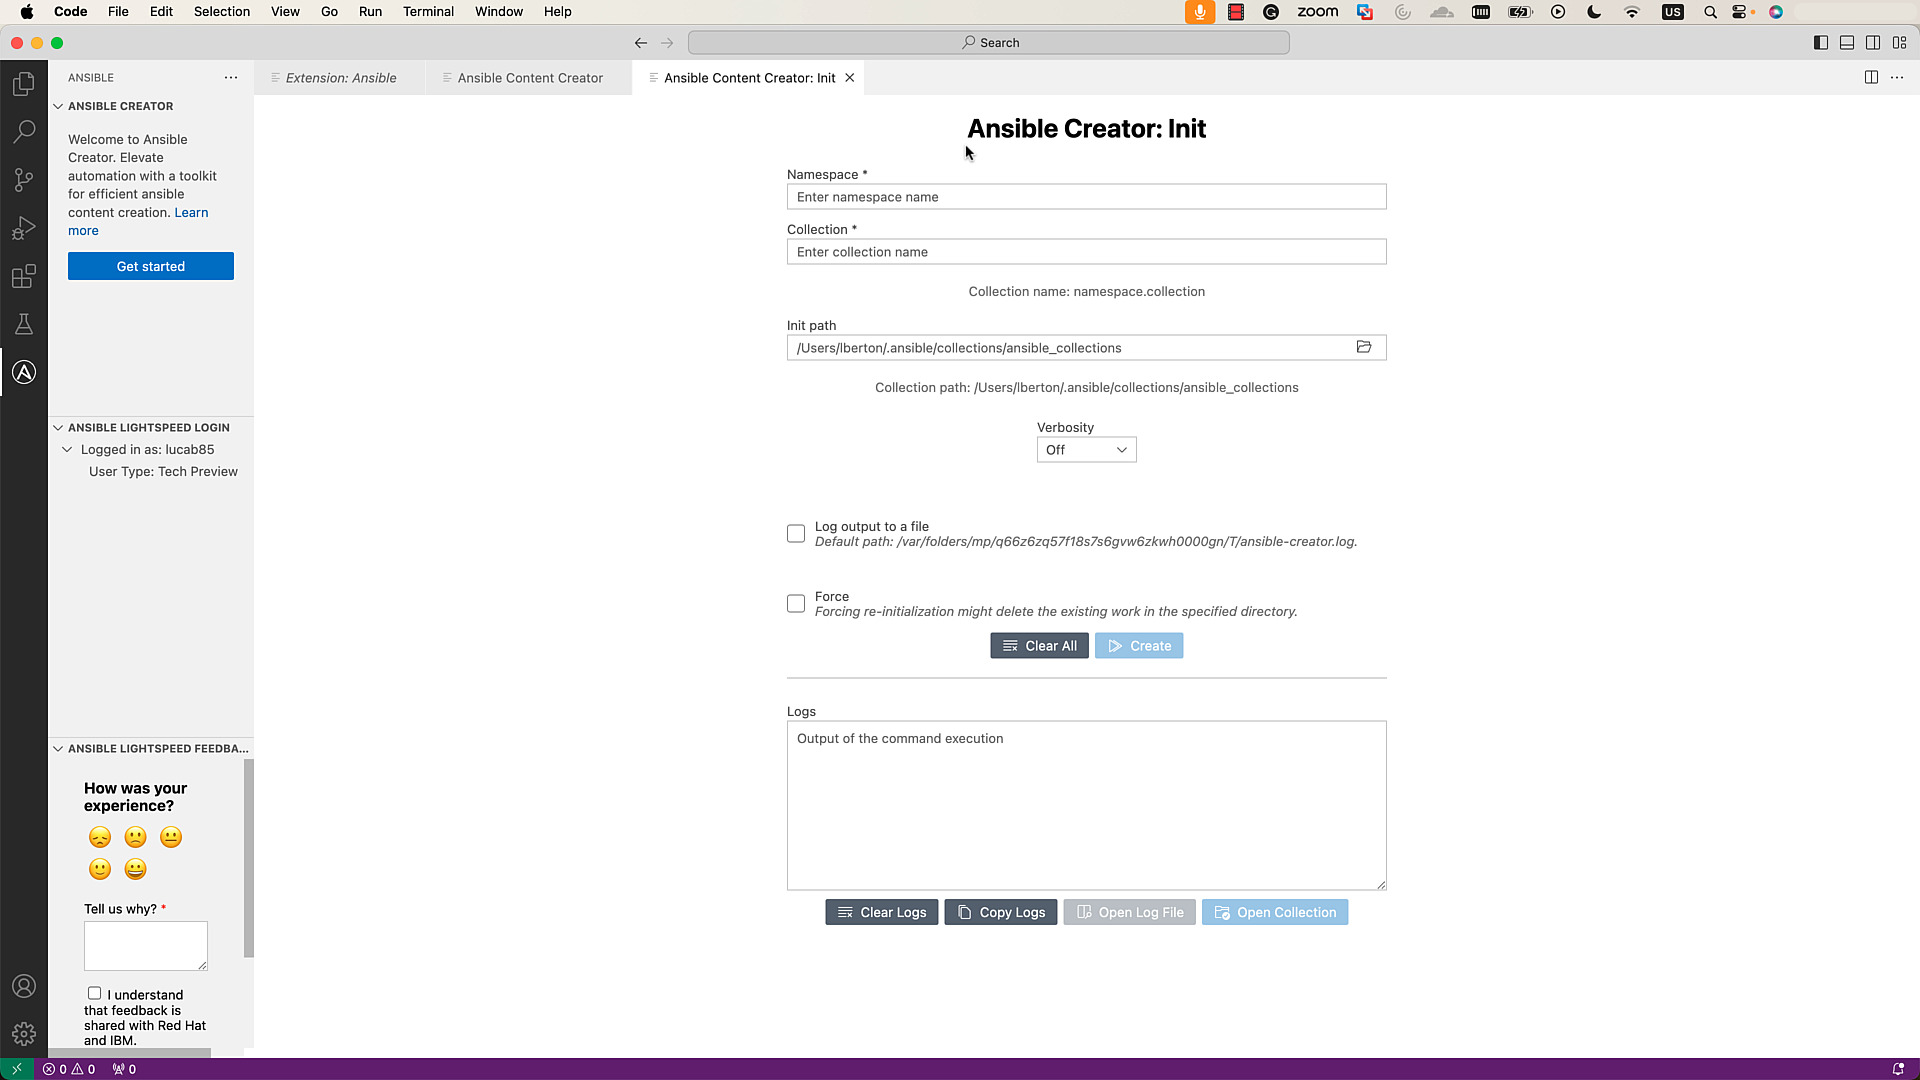The width and height of the screenshot is (1920, 1080).
Task: Toggle the primary sidebar visibility icon
Action: [1821, 42]
